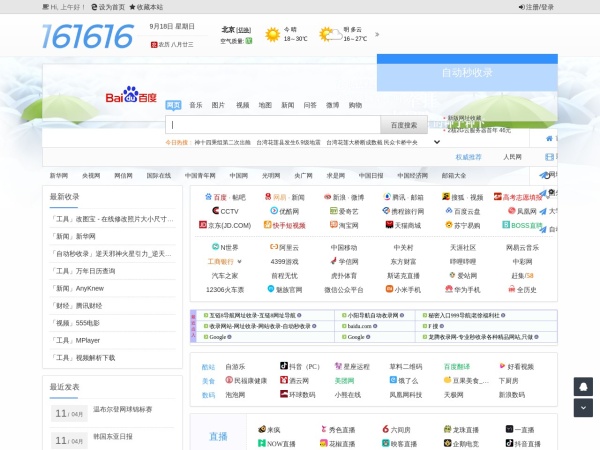The height and width of the screenshot is (450, 600).
Task: Open 万年日历查询 in latest listings
Action: click(x=95, y=271)
